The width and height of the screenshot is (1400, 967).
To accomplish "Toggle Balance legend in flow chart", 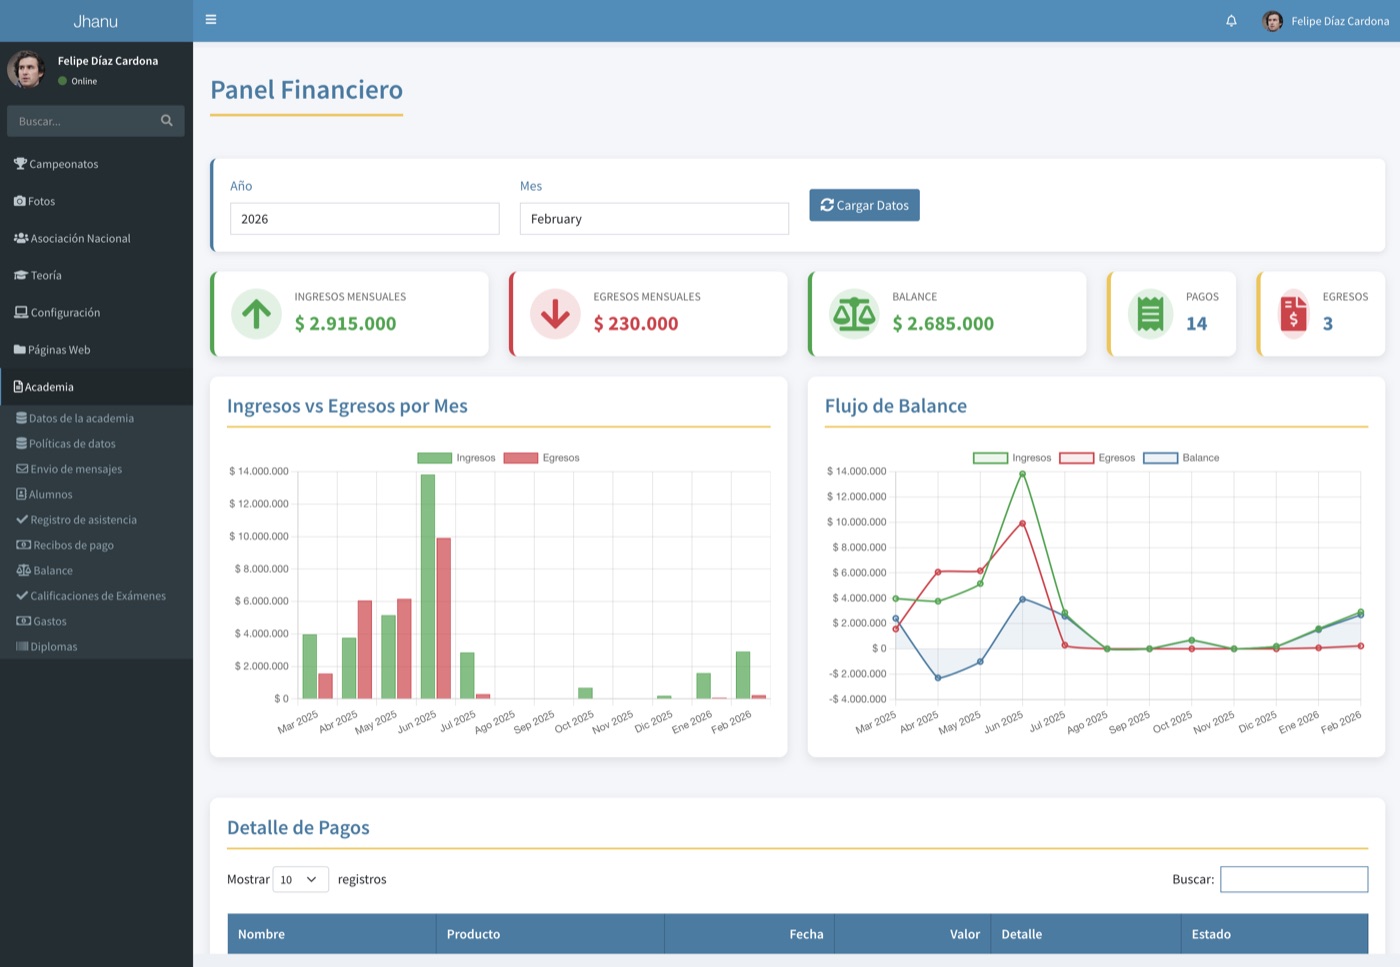I will click(x=1181, y=458).
